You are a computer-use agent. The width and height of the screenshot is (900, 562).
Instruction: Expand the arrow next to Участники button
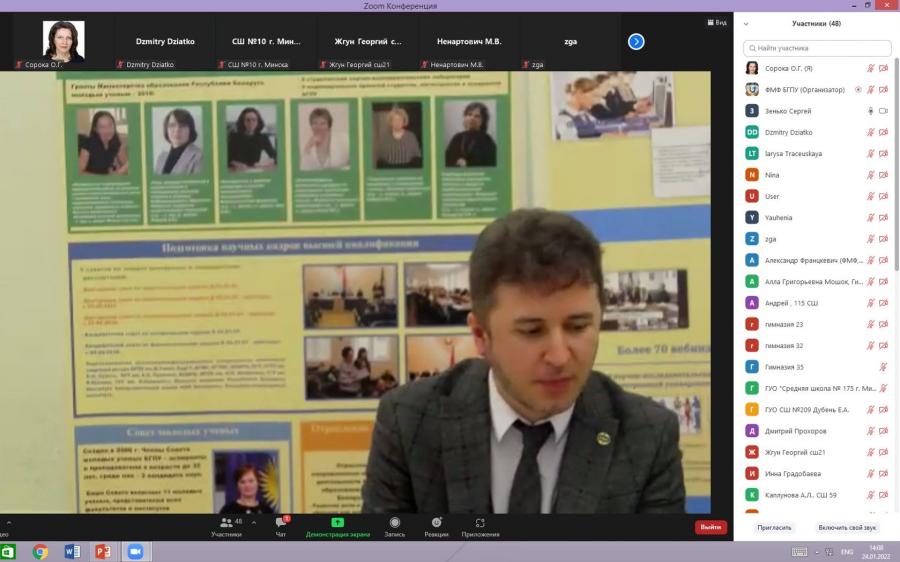point(254,522)
